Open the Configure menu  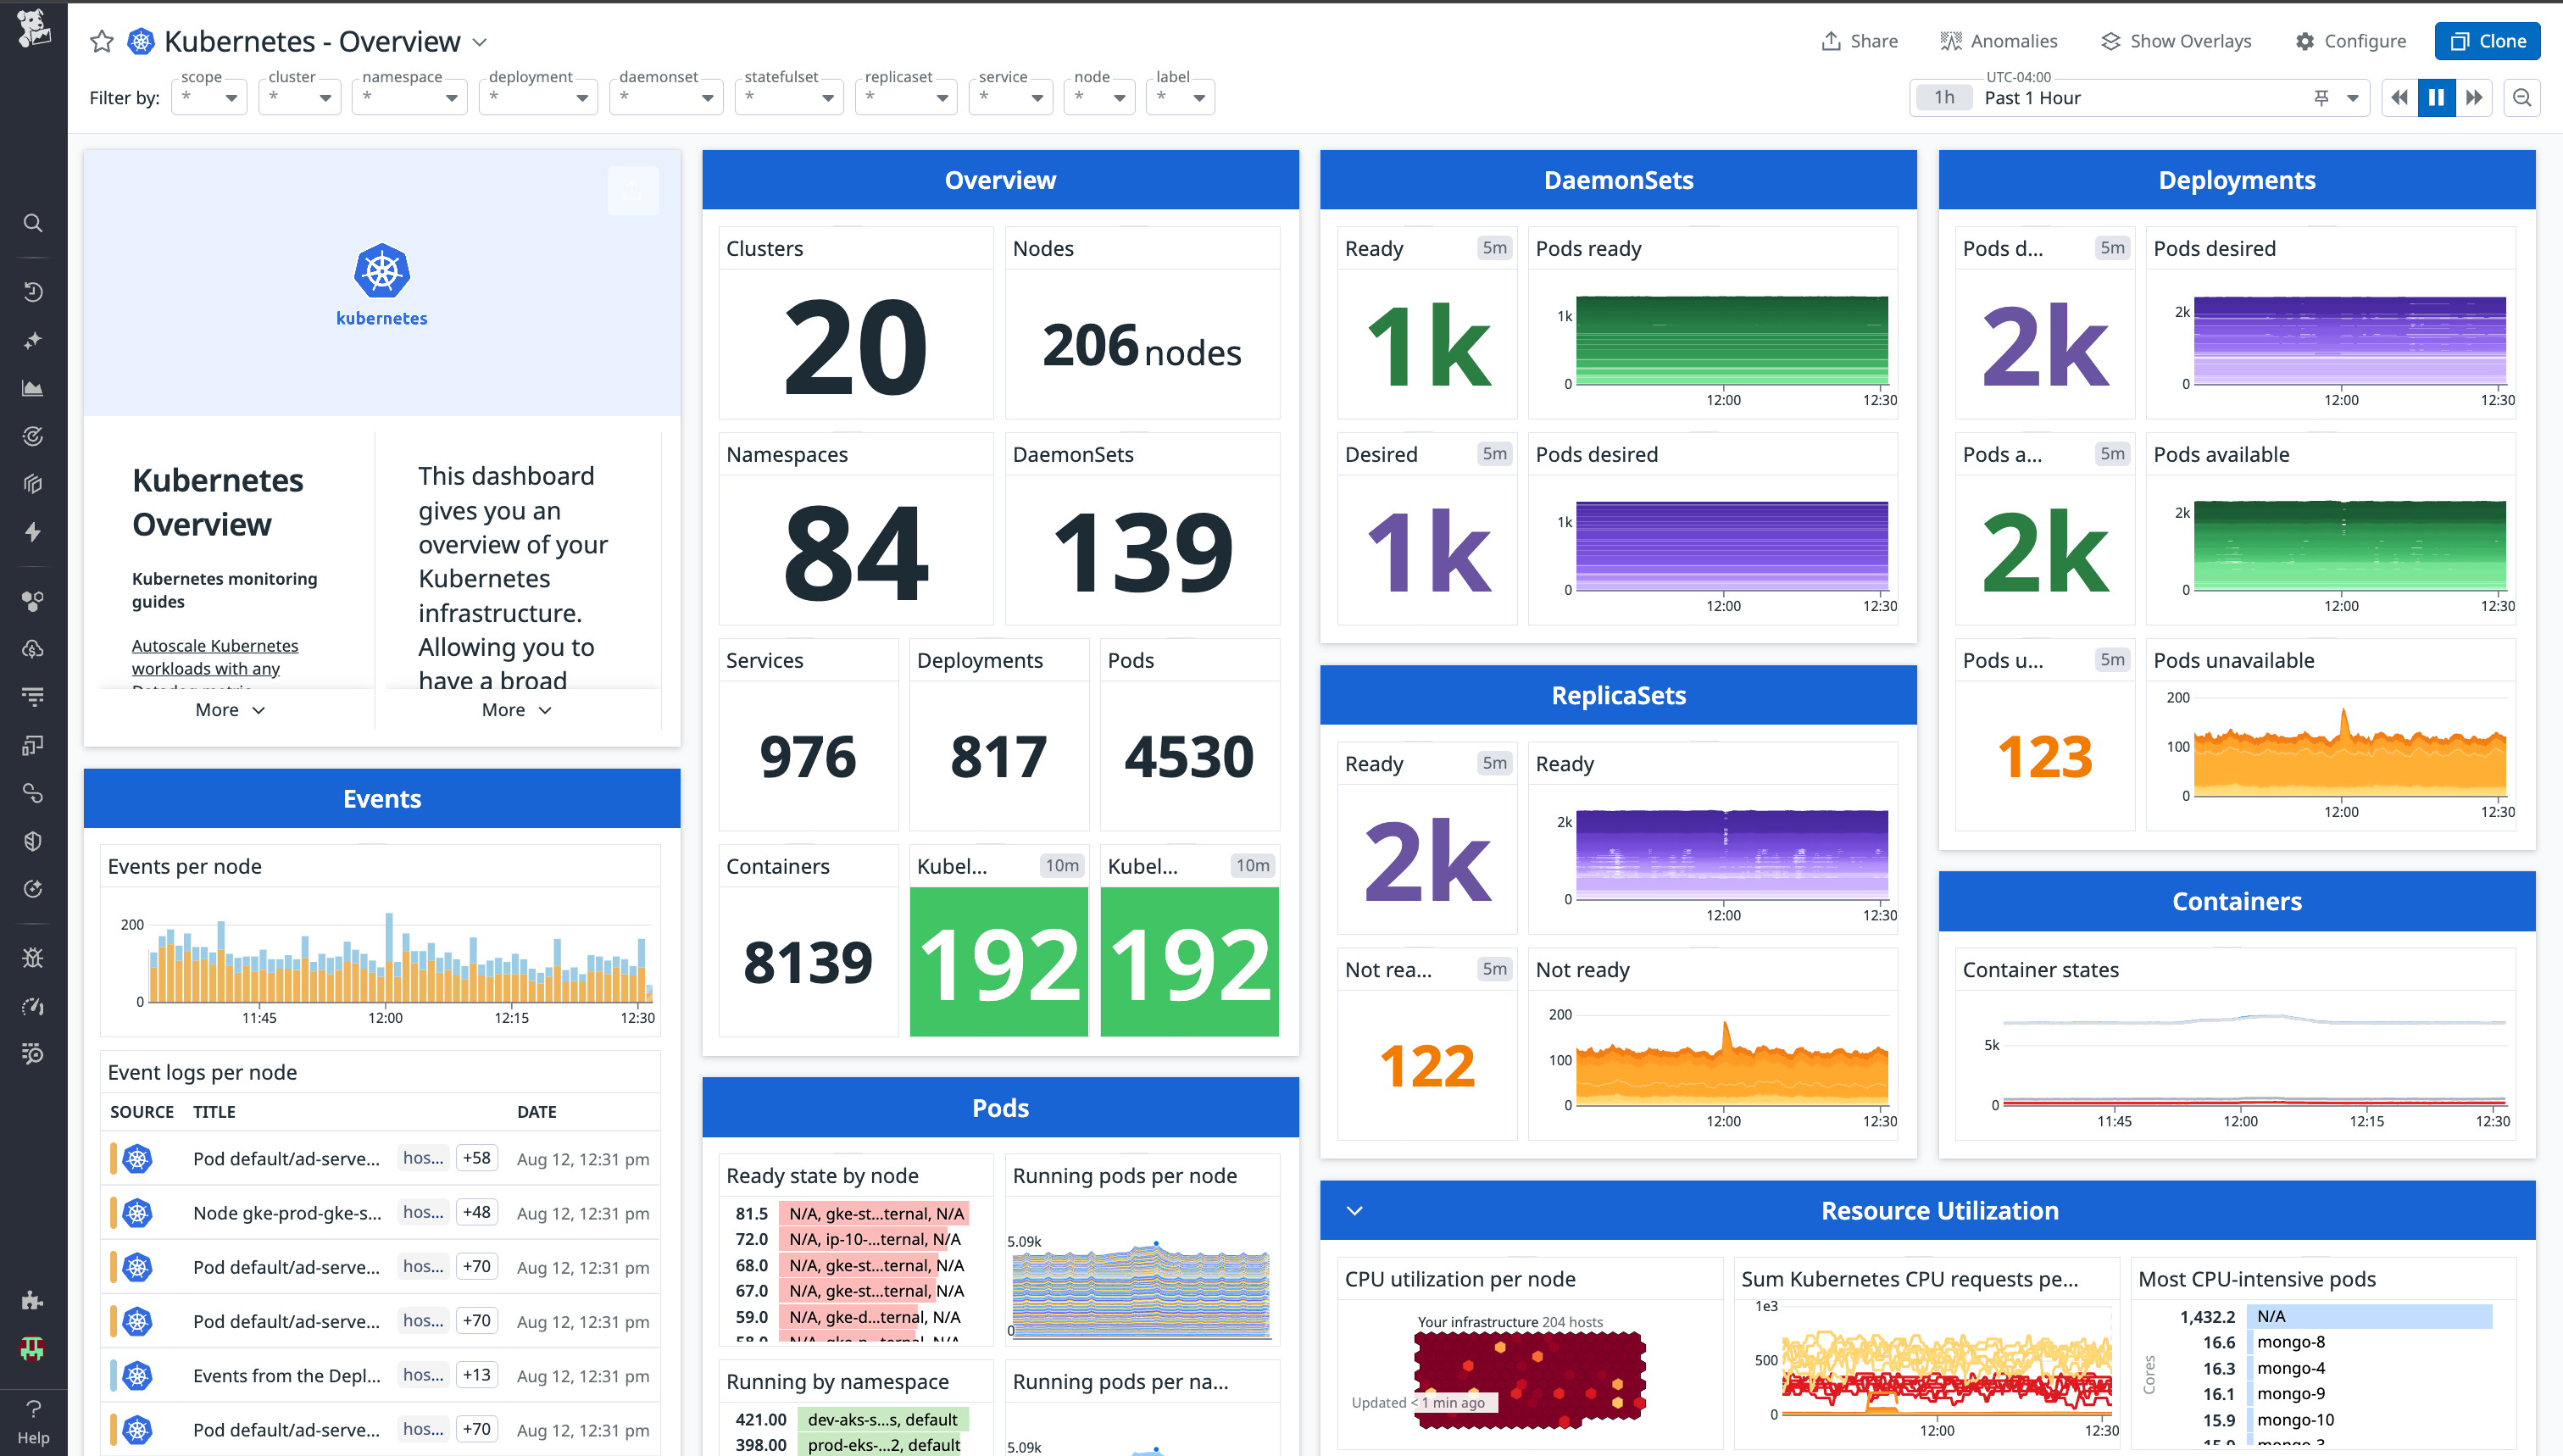click(2351, 41)
